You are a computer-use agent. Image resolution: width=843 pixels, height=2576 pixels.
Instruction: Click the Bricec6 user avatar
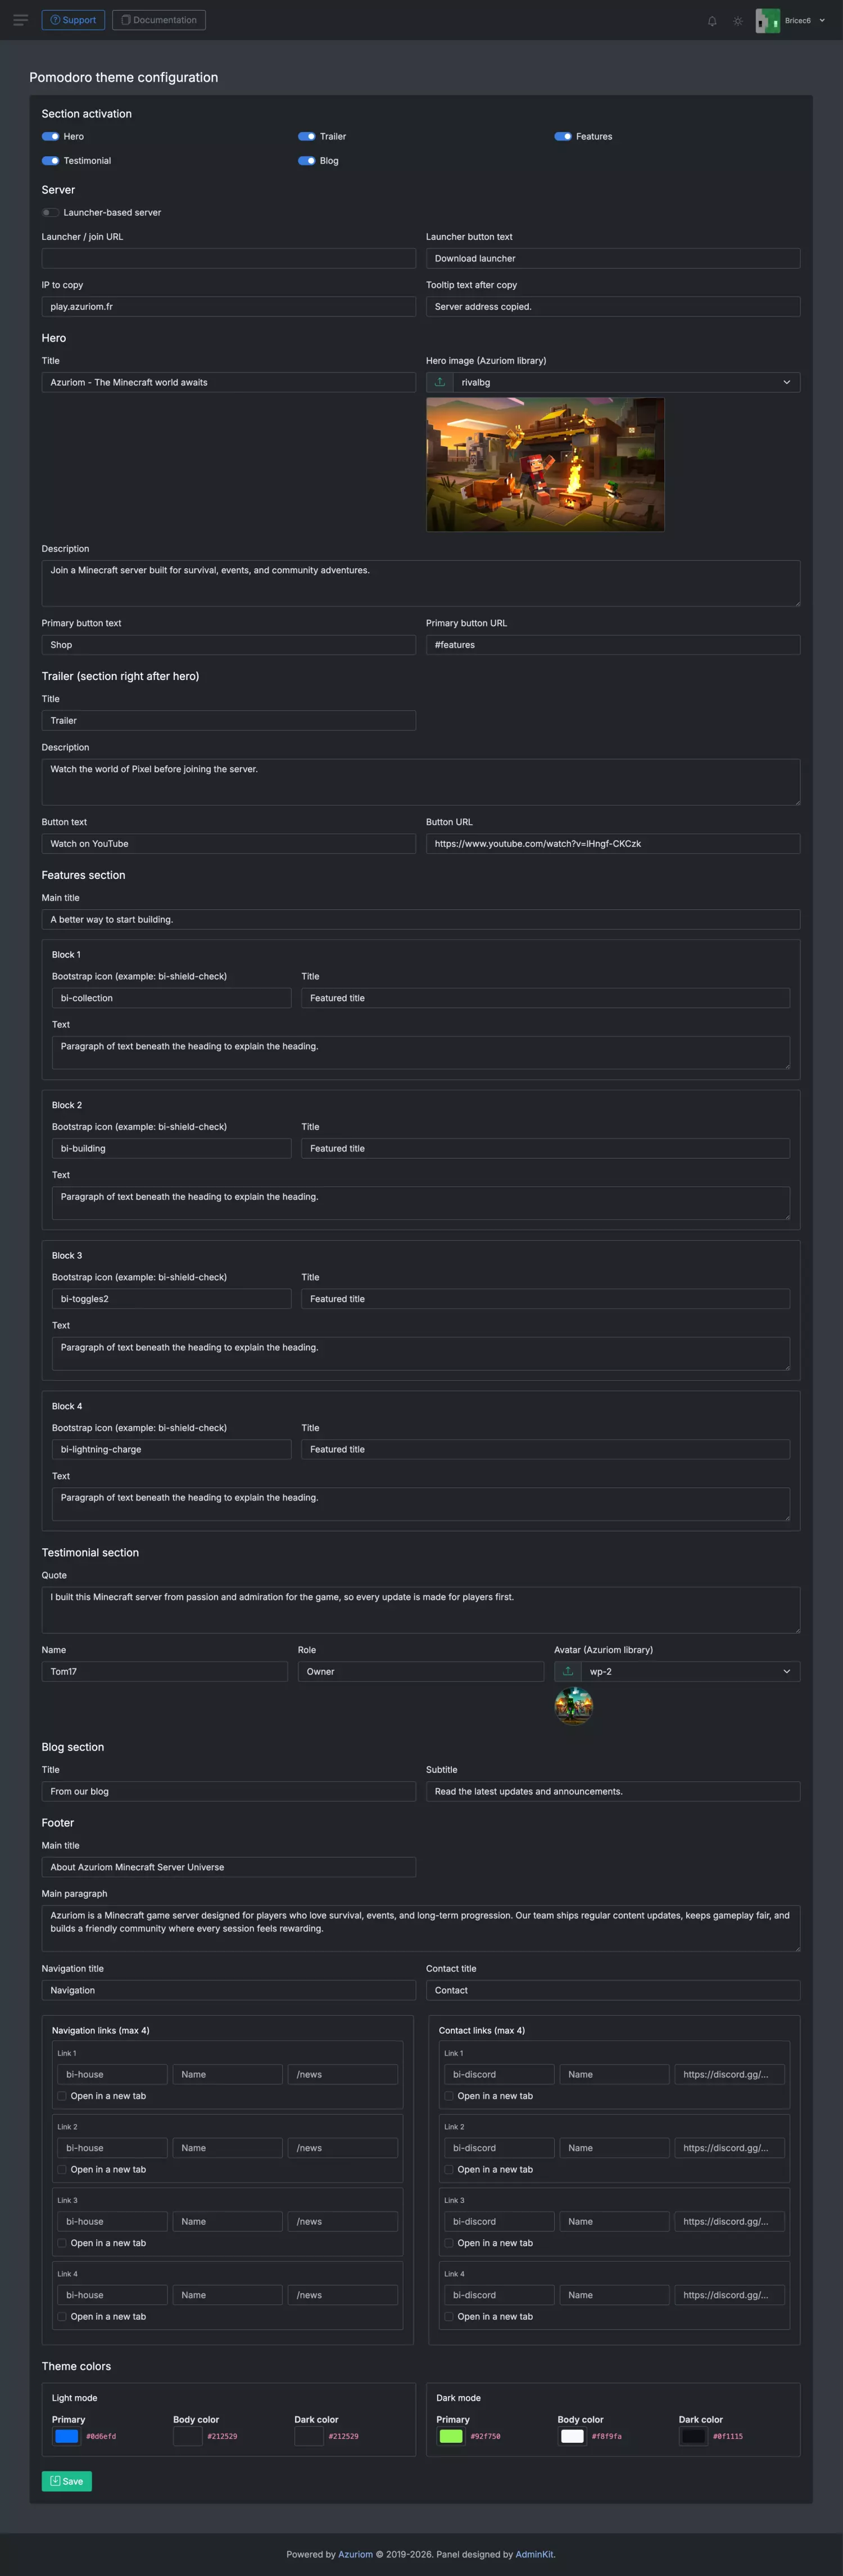[767, 20]
